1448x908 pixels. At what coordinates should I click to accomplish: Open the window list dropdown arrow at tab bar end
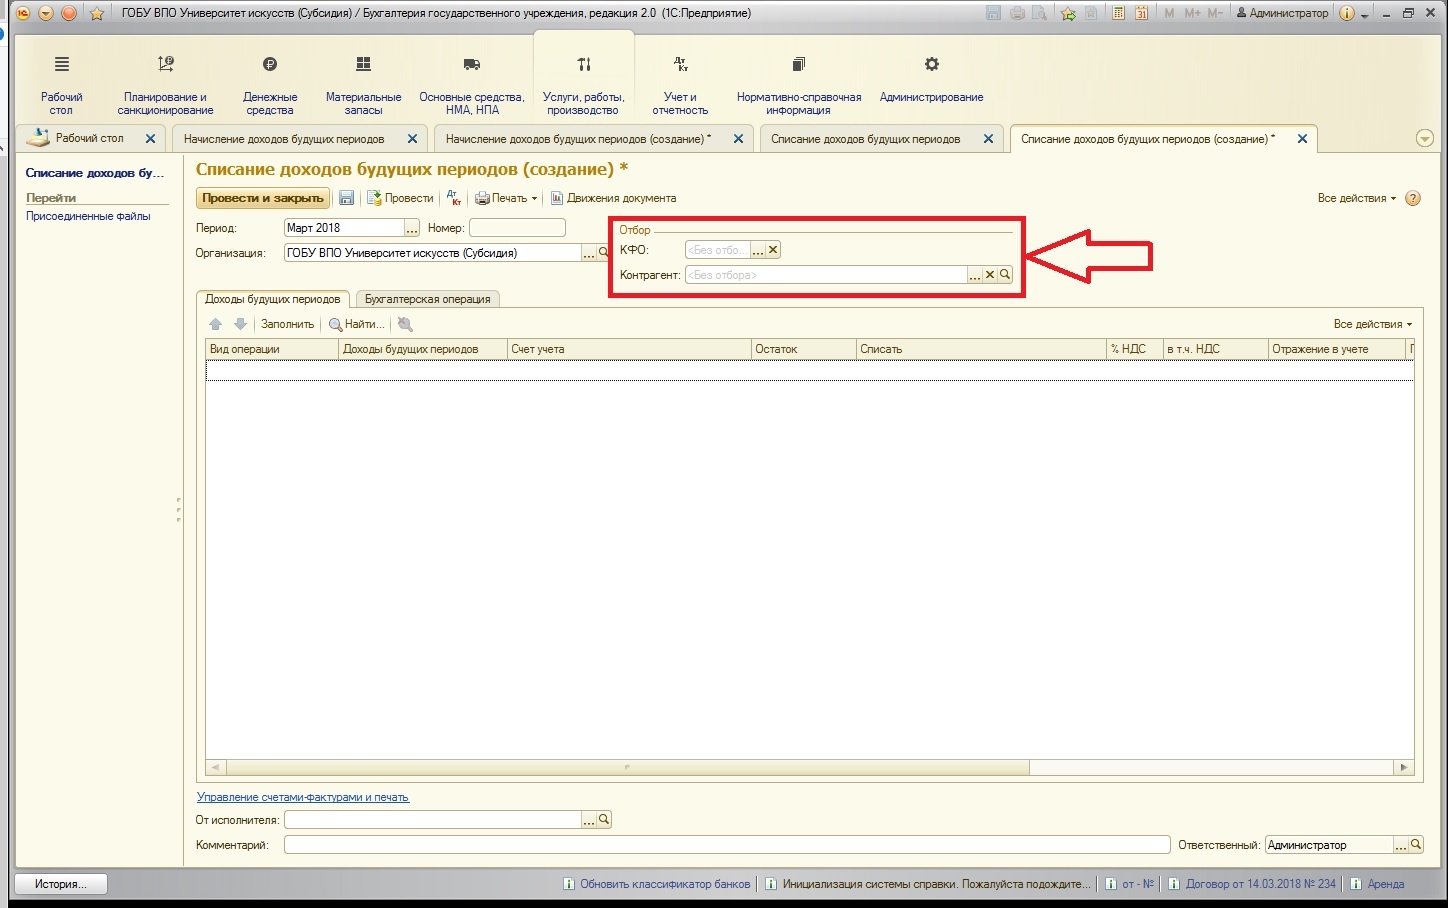point(1425,139)
